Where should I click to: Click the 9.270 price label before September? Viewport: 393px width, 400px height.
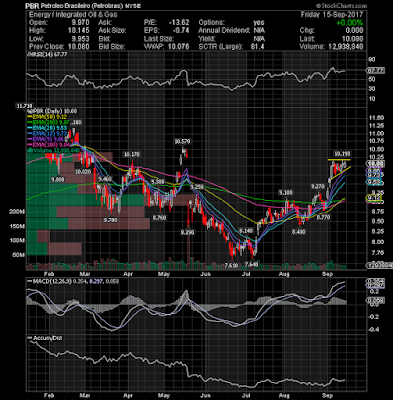click(x=317, y=186)
